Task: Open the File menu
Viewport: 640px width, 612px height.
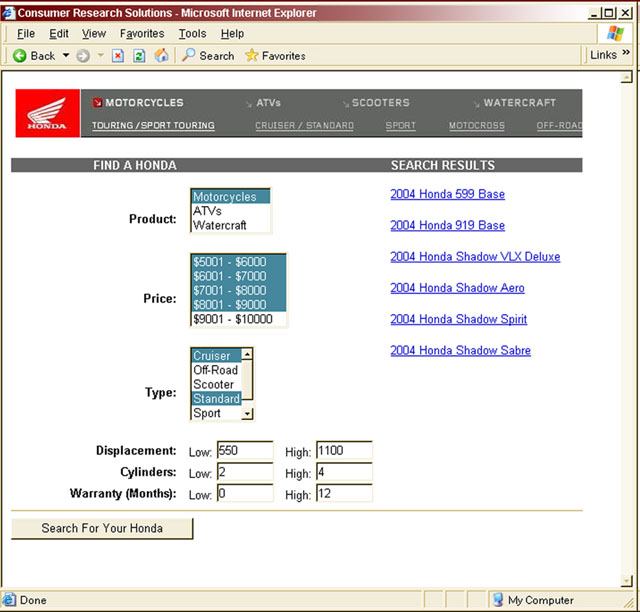Action: (26, 33)
